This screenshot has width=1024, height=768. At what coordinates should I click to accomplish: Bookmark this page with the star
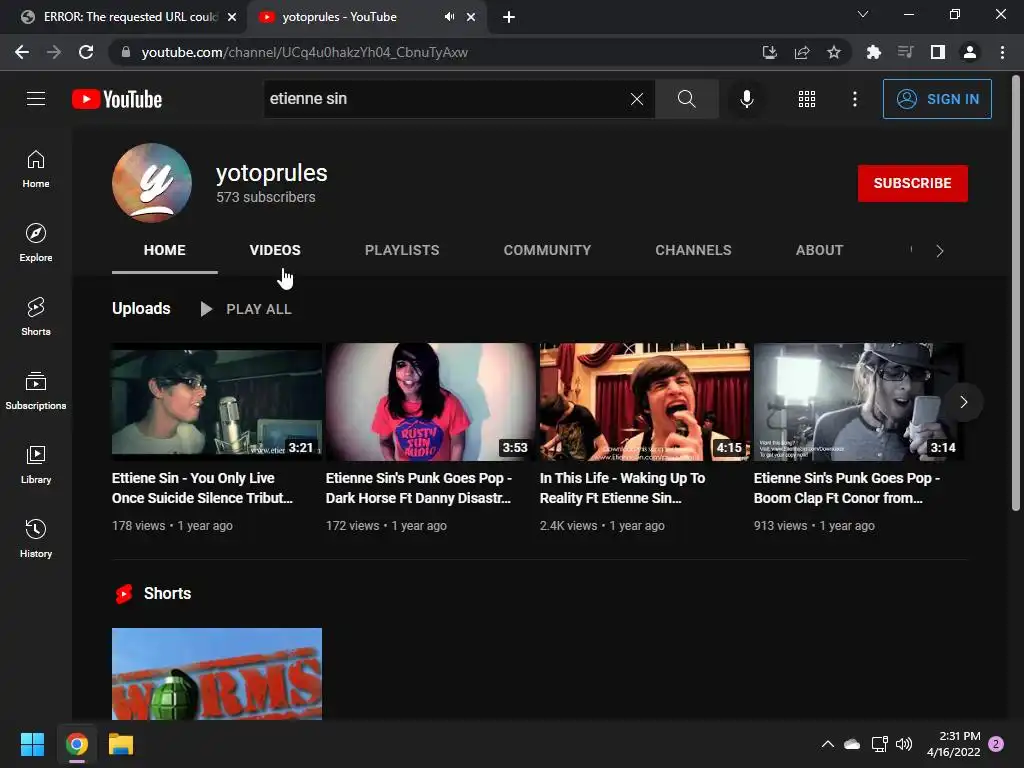click(833, 52)
